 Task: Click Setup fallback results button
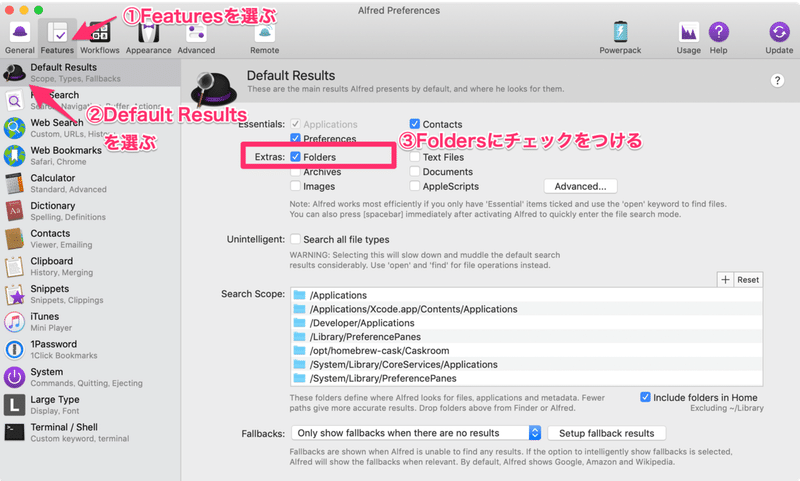click(606, 433)
